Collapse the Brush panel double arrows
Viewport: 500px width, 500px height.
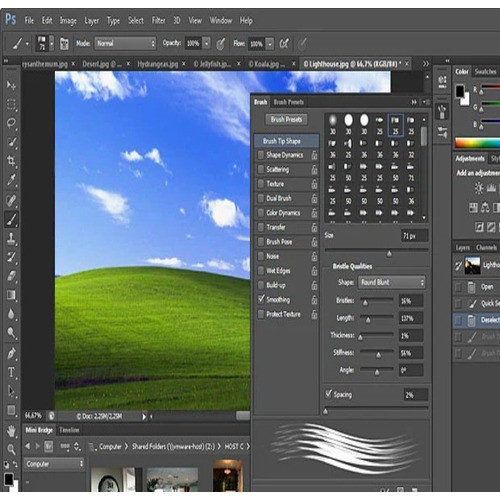pos(414,102)
